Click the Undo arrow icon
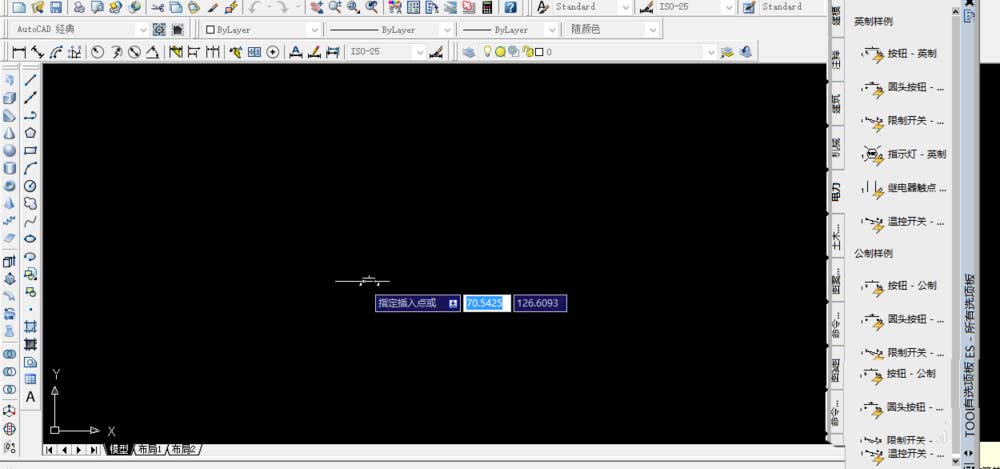The width and height of the screenshot is (1000, 469). coord(253,7)
